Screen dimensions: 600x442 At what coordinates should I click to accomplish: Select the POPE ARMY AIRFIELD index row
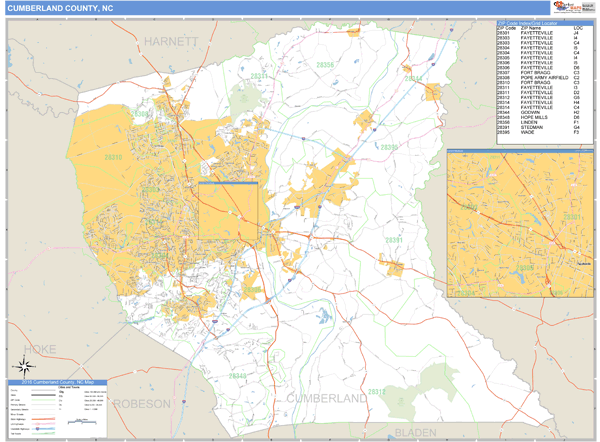[x=545, y=78]
